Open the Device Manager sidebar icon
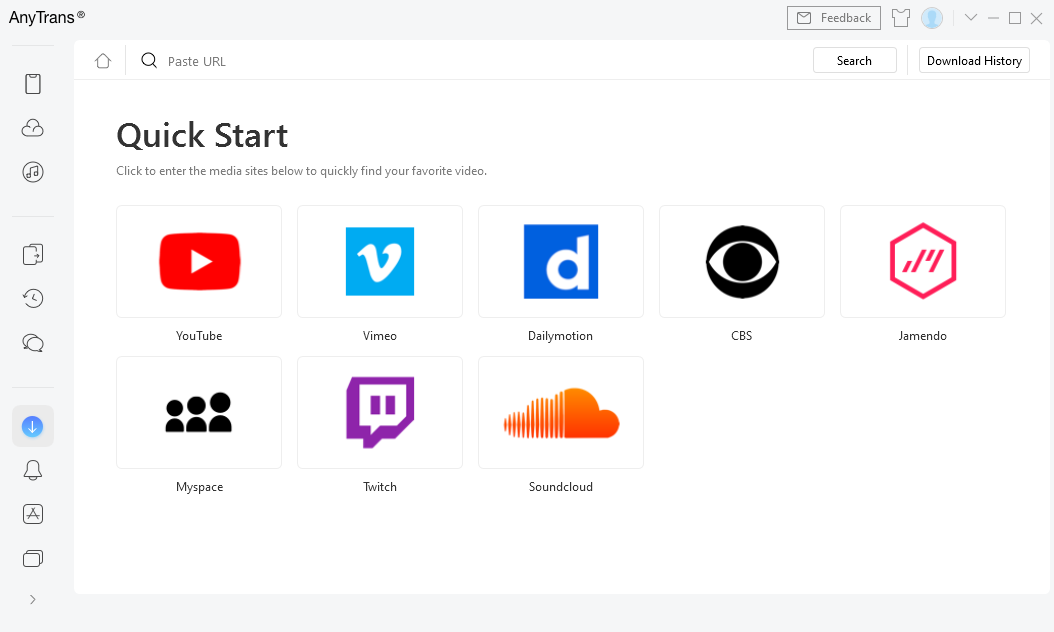This screenshot has height=632, width=1054. pos(33,84)
